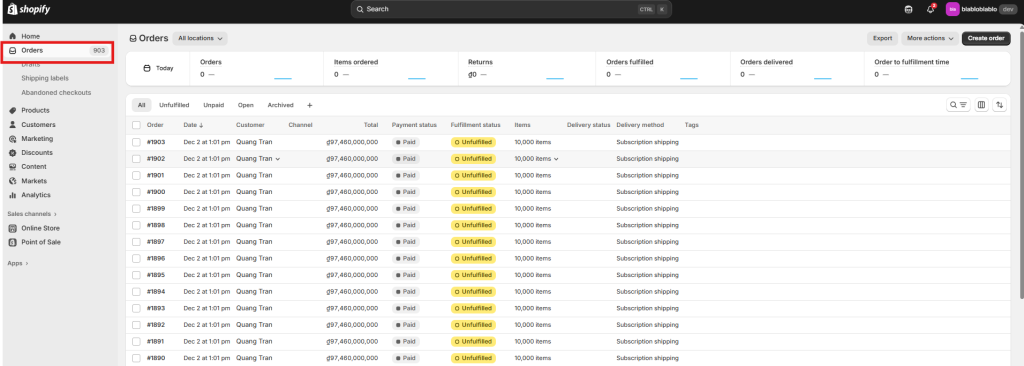The height and width of the screenshot is (366, 1024).
Task: Open order #1903 link
Action: [x=155, y=142]
